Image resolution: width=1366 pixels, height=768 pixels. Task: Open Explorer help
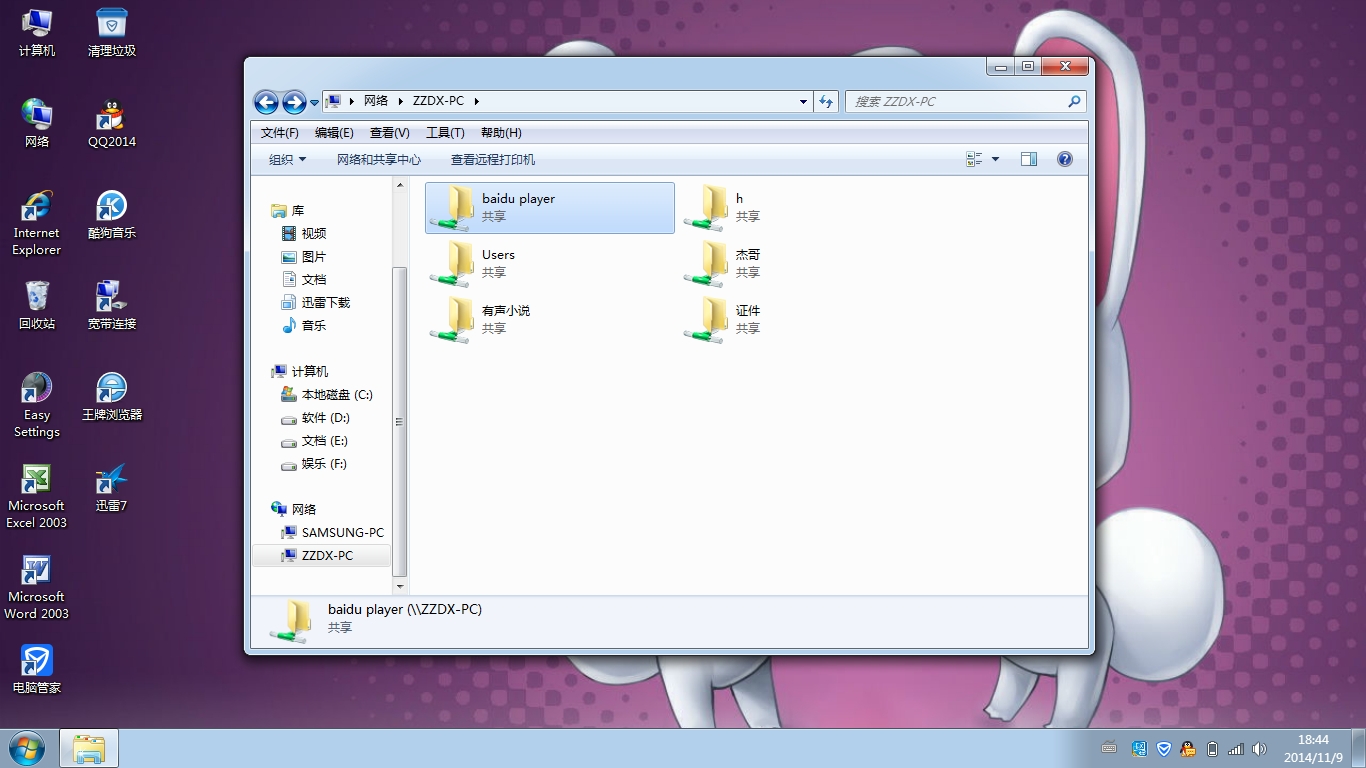(x=1065, y=159)
